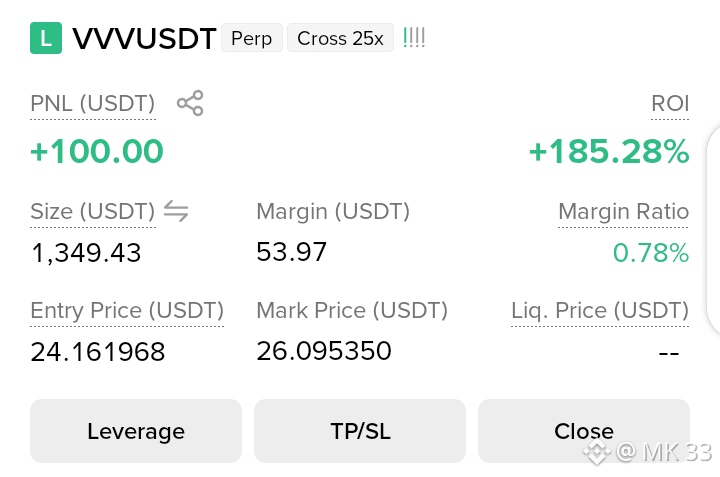Image resolution: width=720 pixels, height=477 pixels.
Task: Toggle size unit with the swap arrows icon
Action: click(176, 211)
